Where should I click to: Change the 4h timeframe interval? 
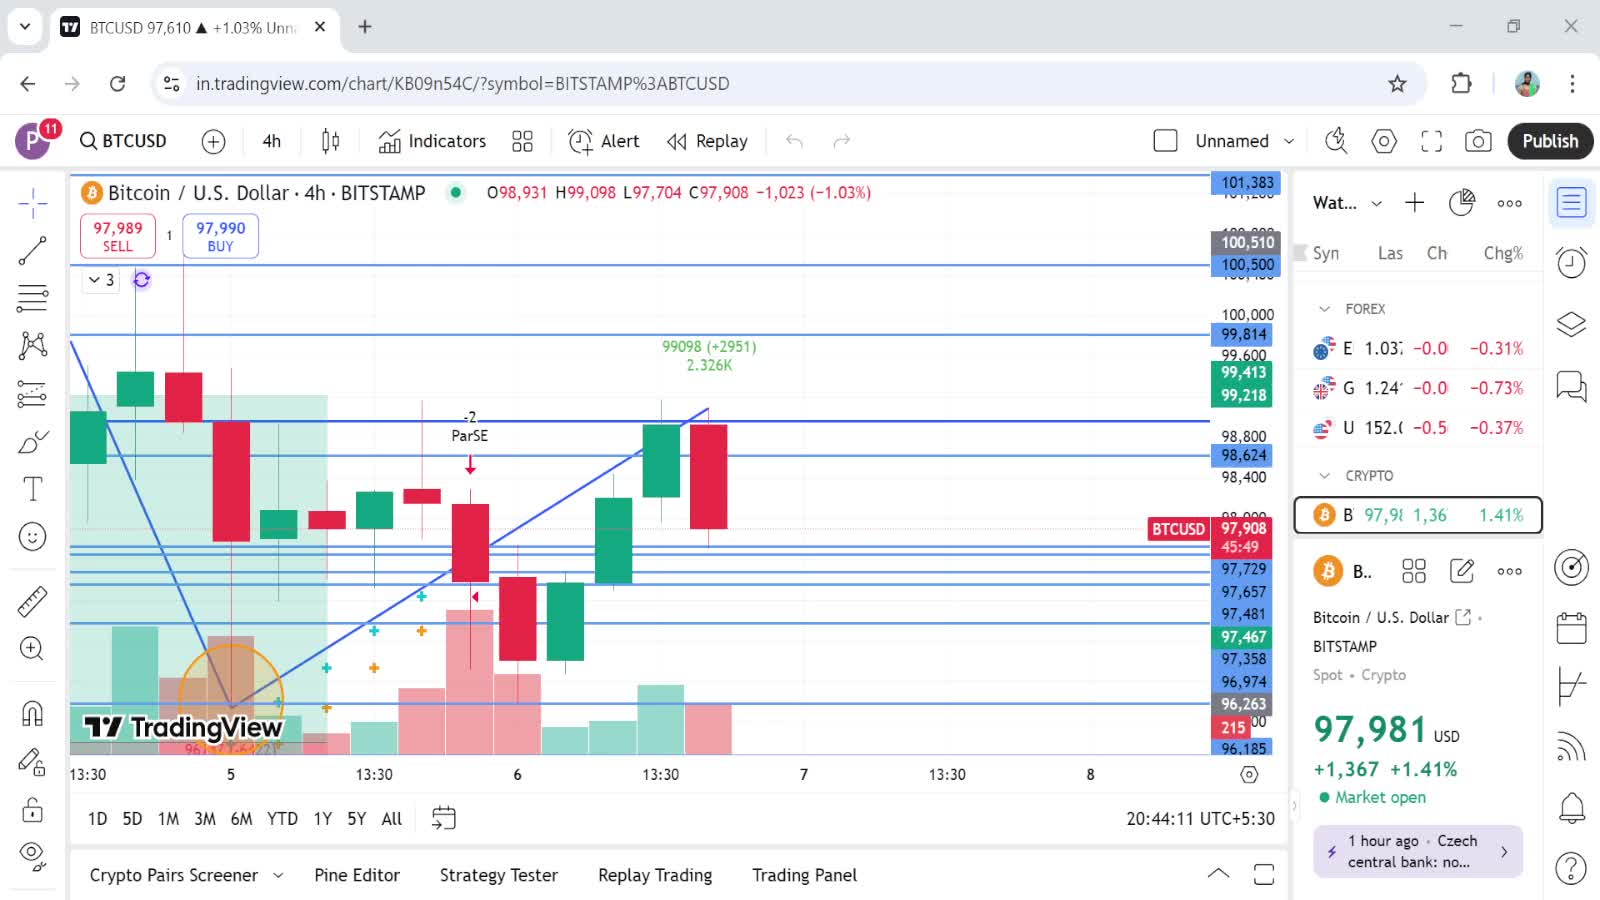coord(272,141)
